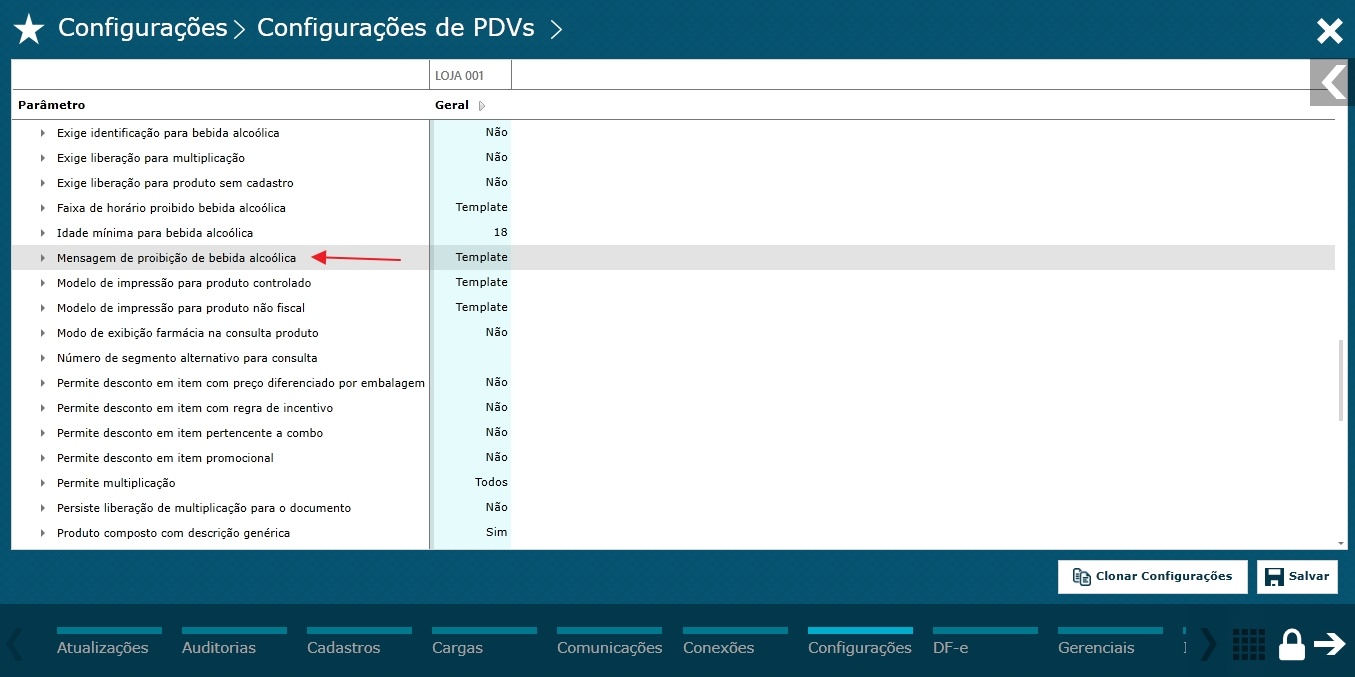The width and height of the screenshot is (1355, 677).
Task: Close the Configurações de PDVs screen
Action: tap(1329, 31)
